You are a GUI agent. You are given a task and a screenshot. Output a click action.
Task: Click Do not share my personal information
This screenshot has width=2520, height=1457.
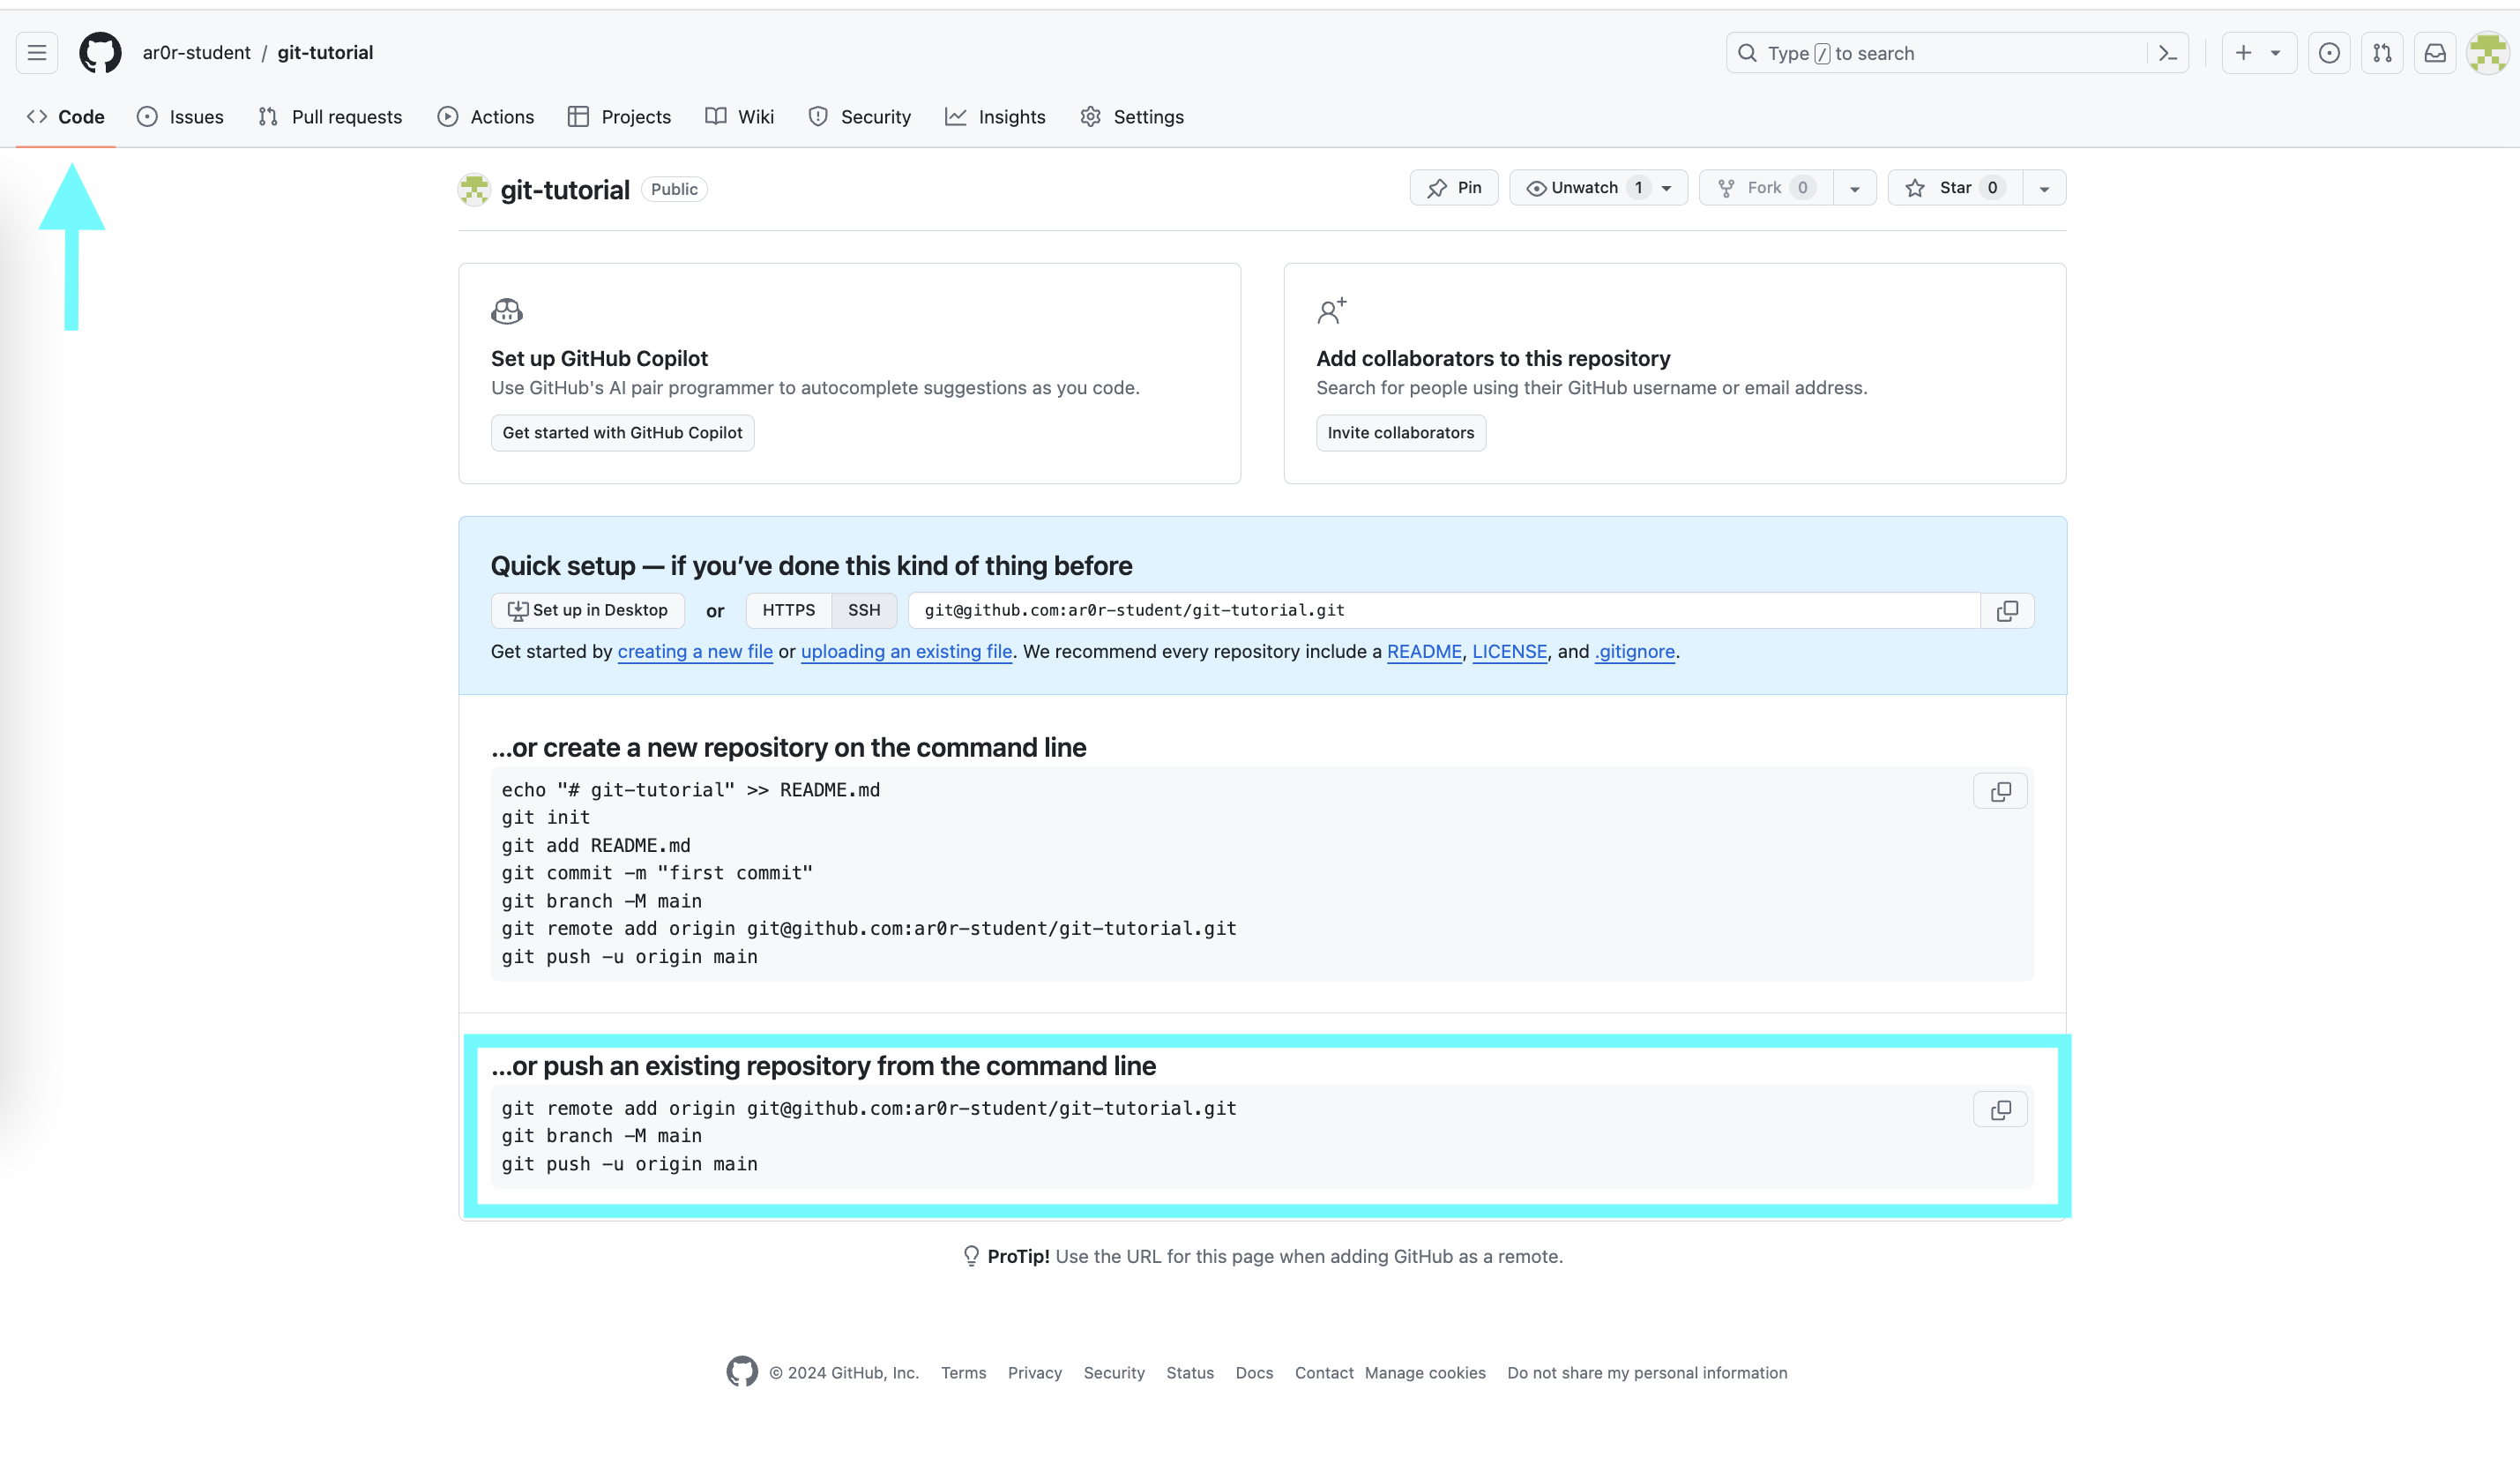pos(1647,1373)
